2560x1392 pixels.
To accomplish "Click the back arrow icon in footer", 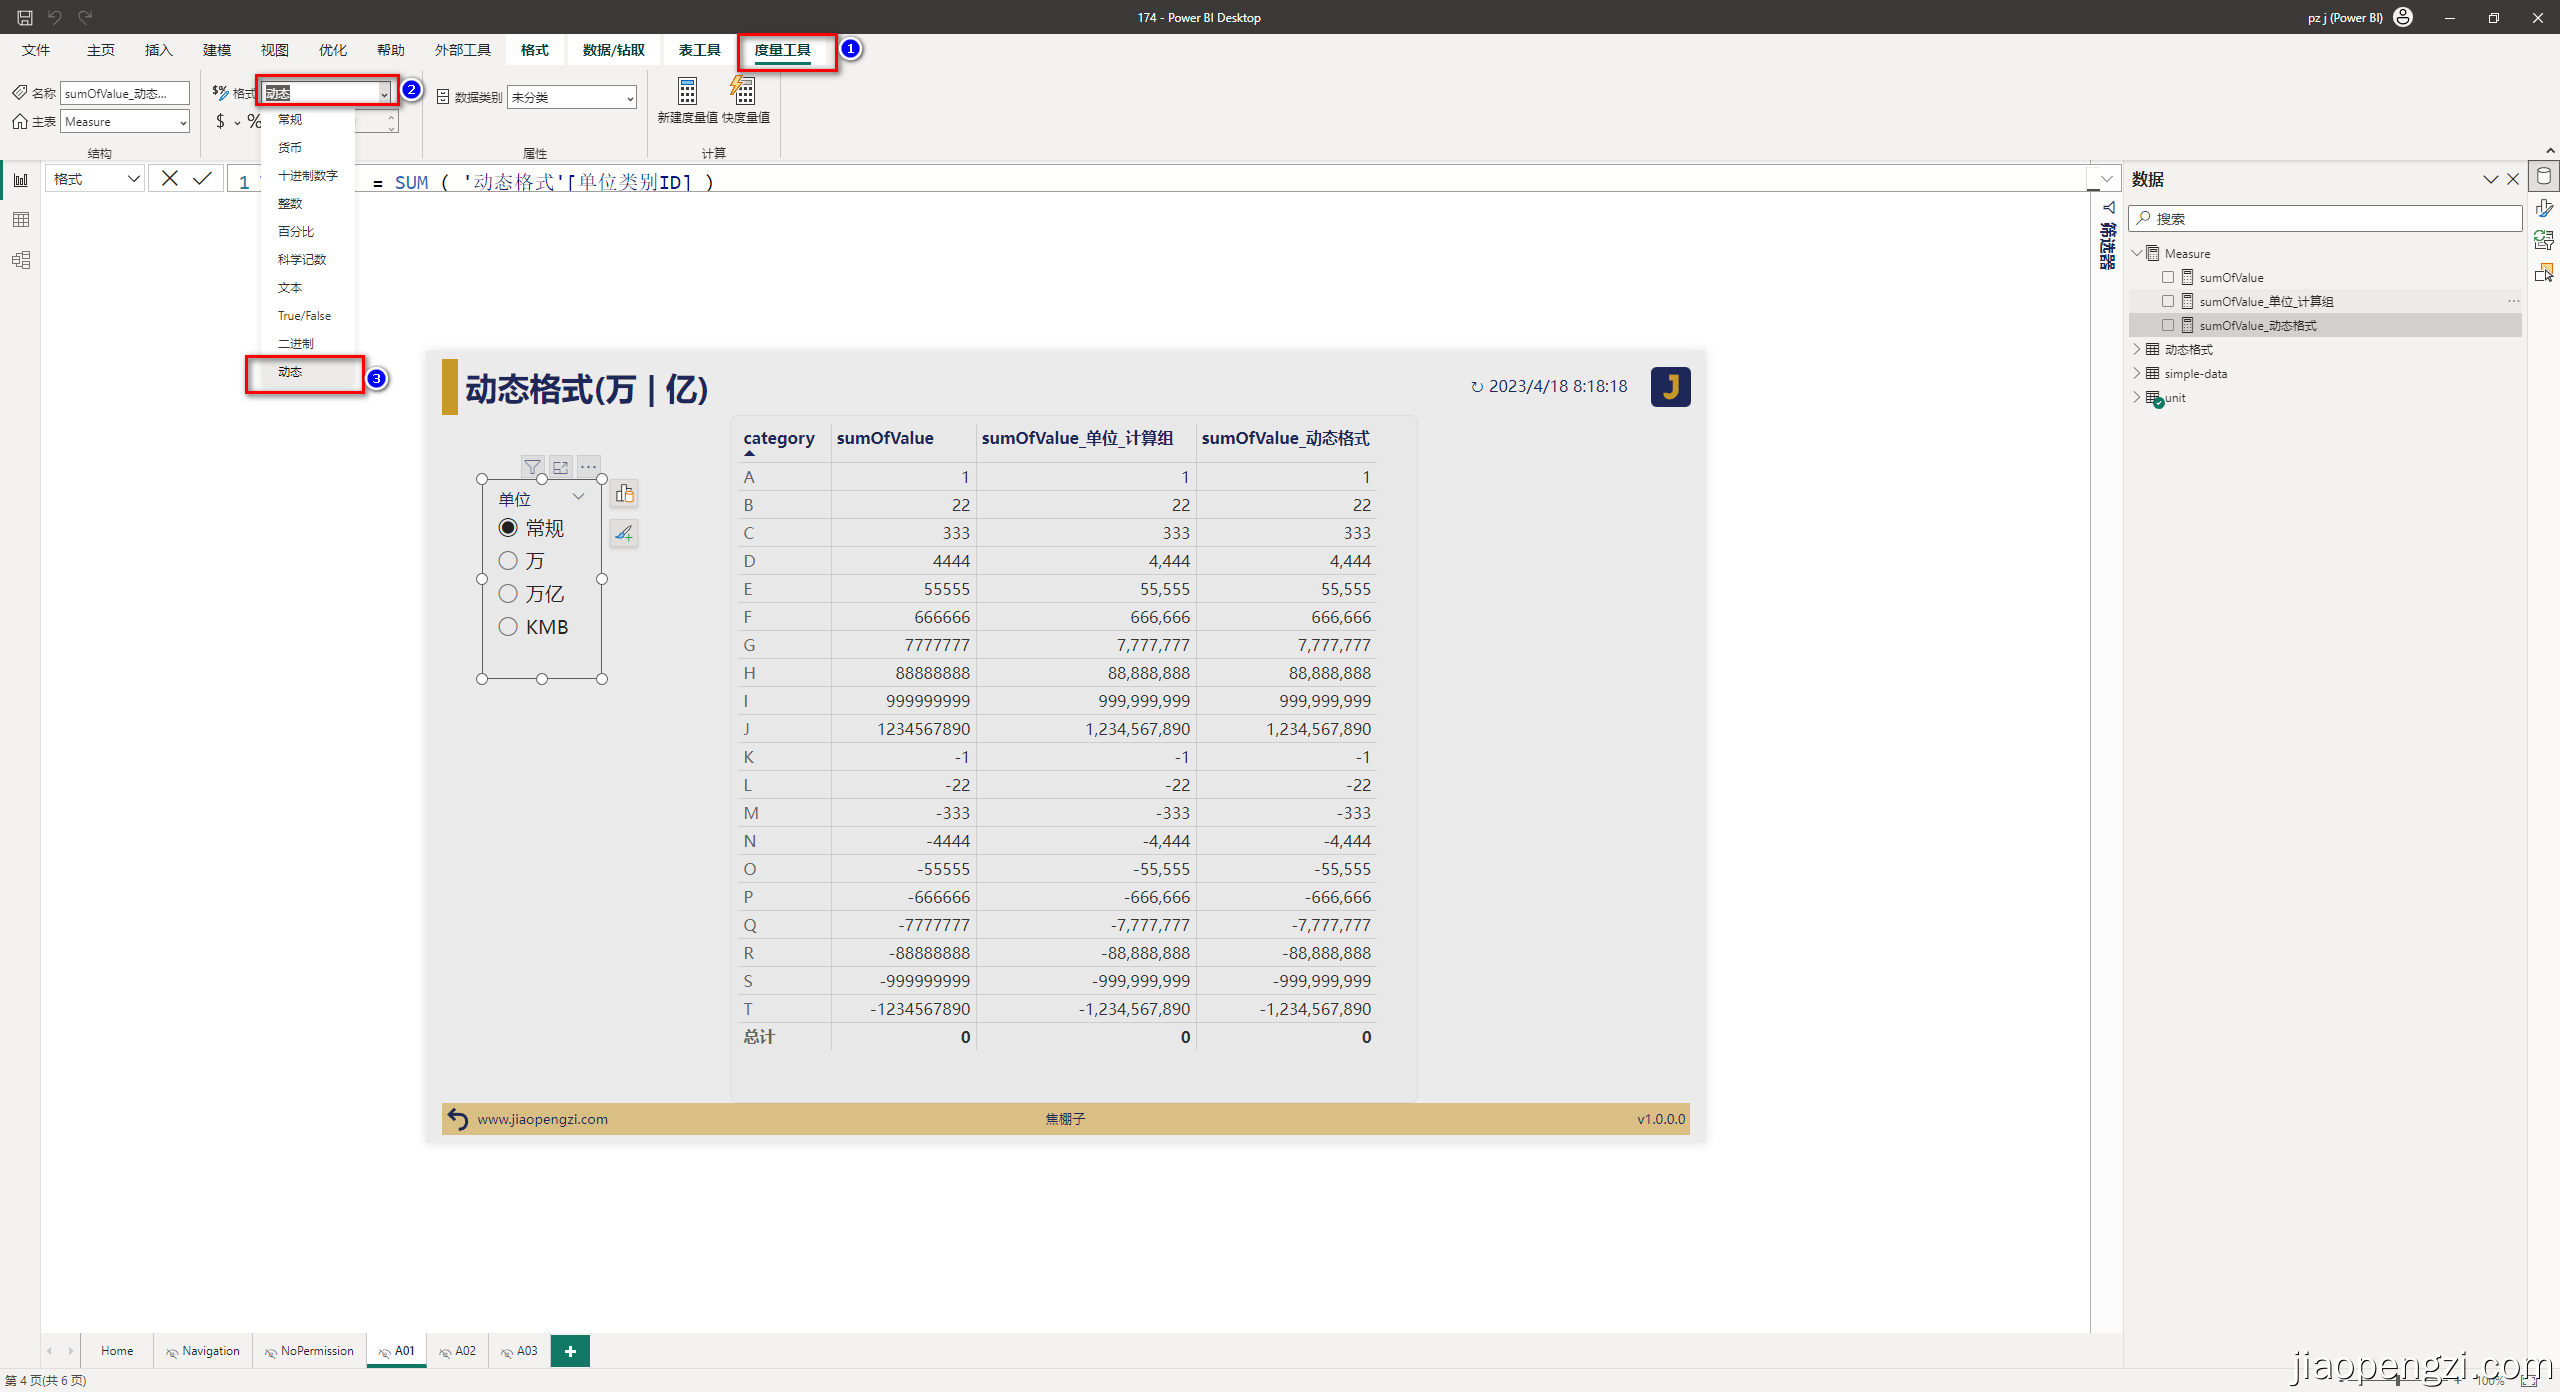I will click(458, 1119).
